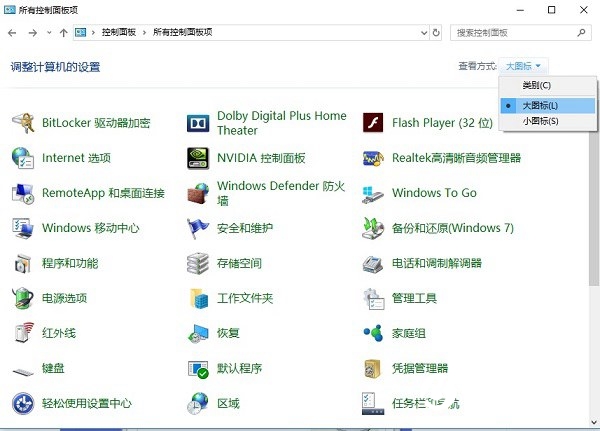Click the Flash Player (32 位) icon

374,123
